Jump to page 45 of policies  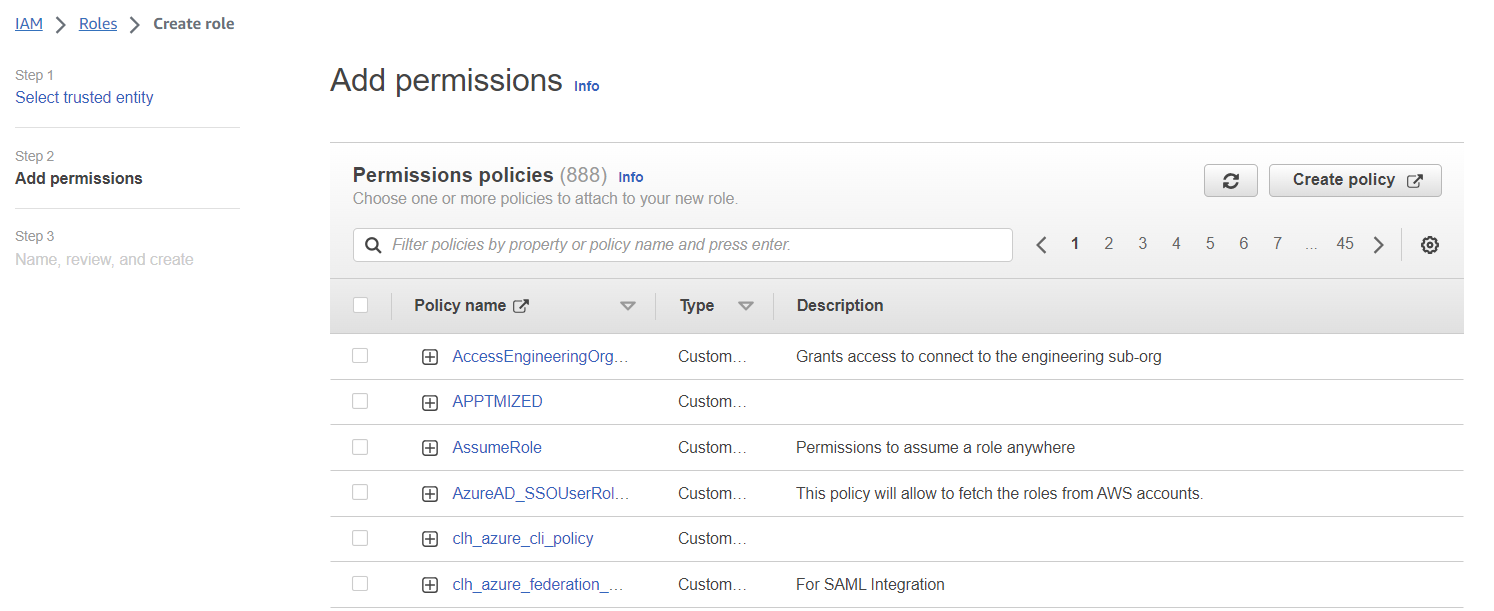(x=1344, y=244)
